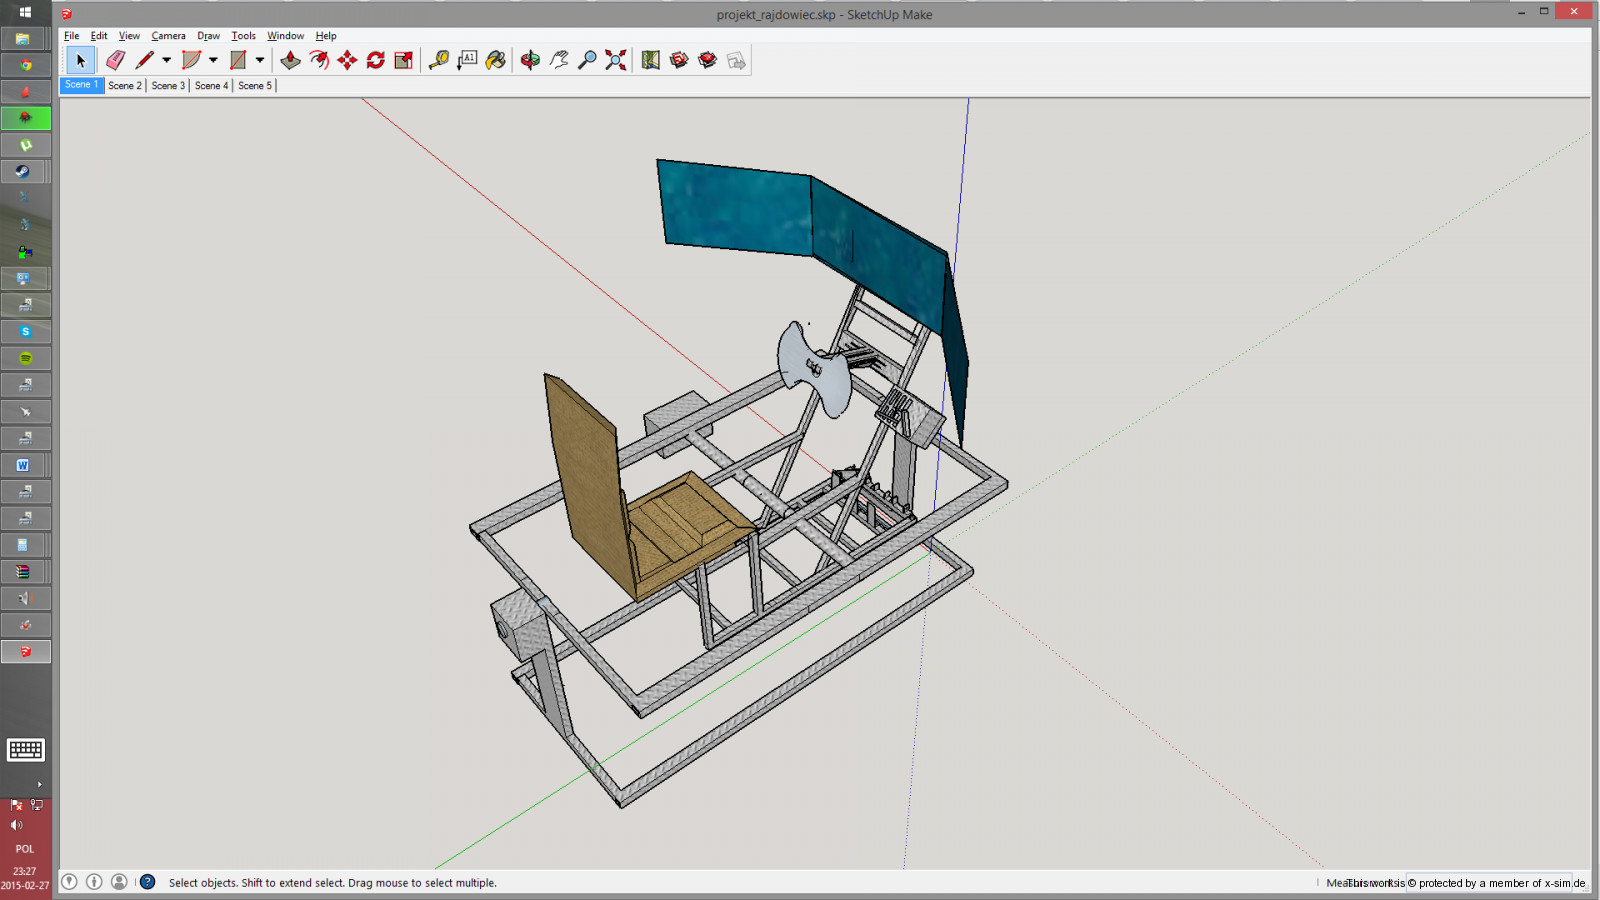Expand the Rectangle shape dropdown arrow
This screenshot has height=900, width=1600.
click(x=260, y=61)
